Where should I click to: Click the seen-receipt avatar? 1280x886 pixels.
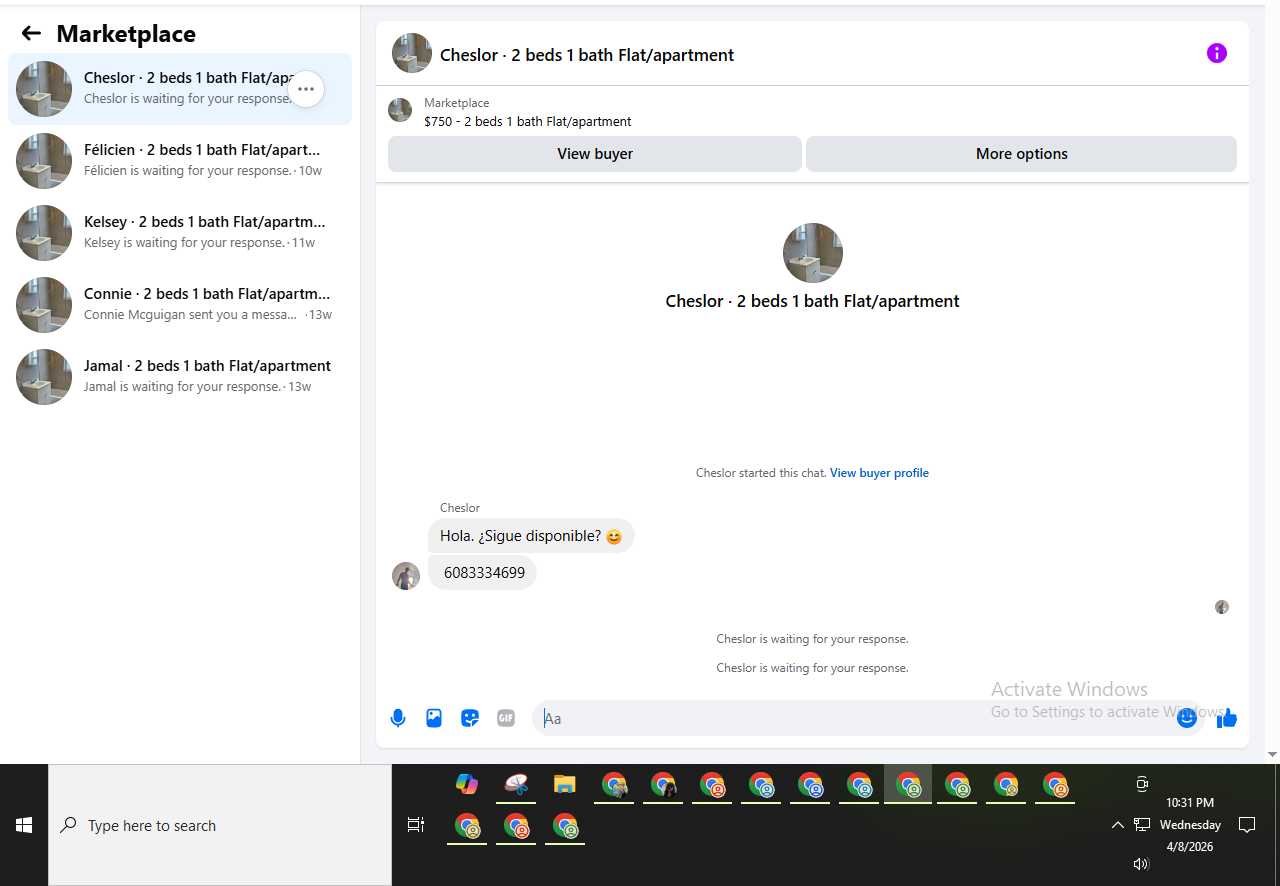coord(1221,607)
